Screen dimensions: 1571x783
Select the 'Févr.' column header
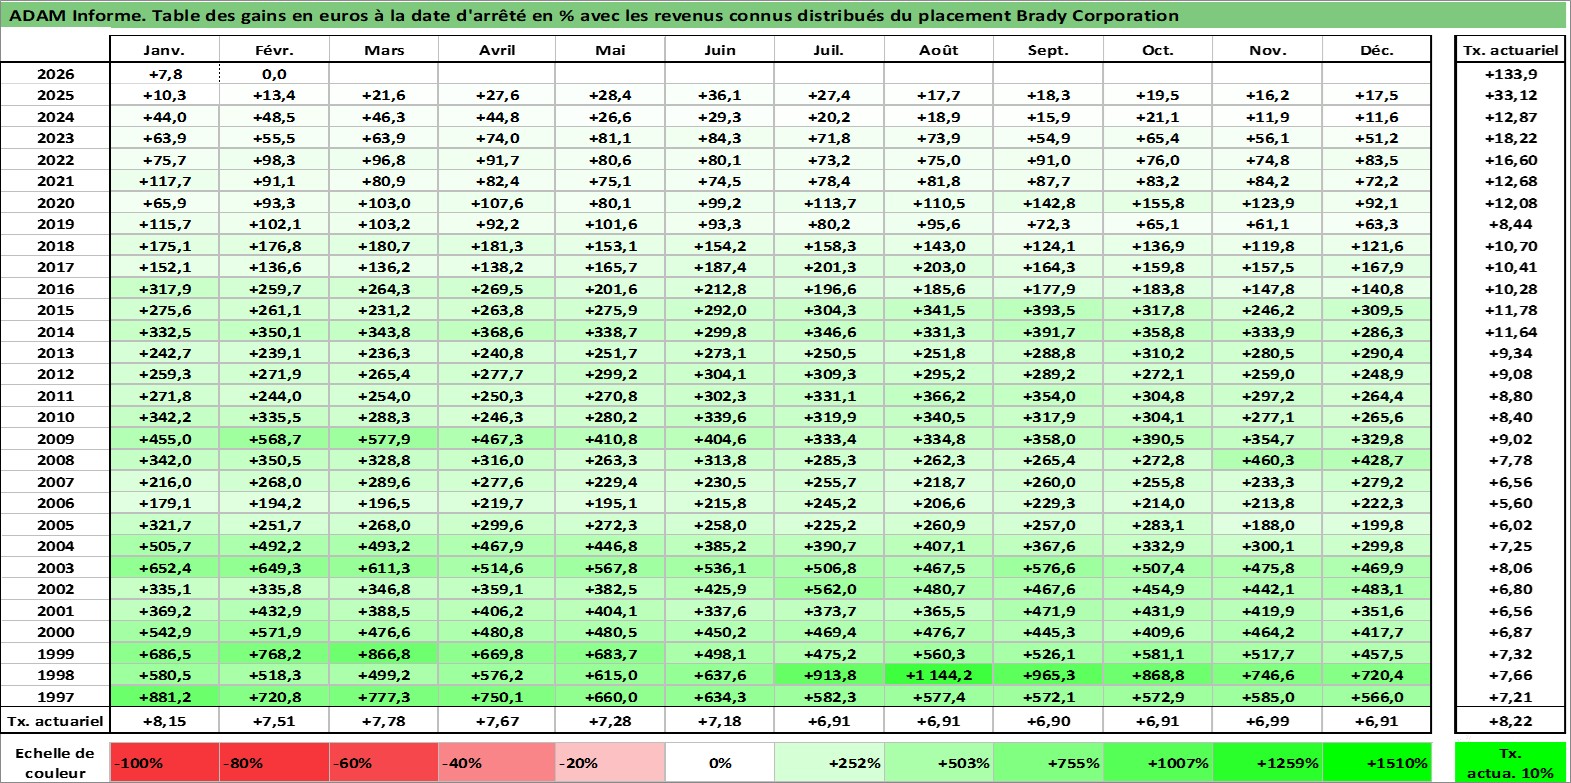tap(274, 50)
